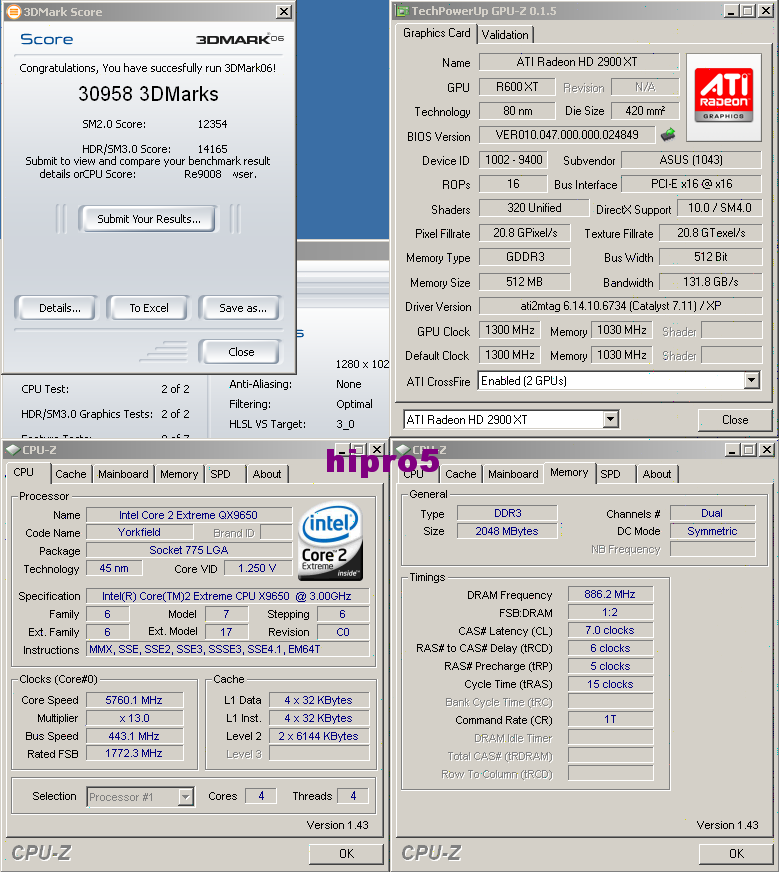Click the CAS# Latency 7.0 clocks value
The width and height of the screenshot is (779, 872).
pyautogui.click(x=610, y=630)
